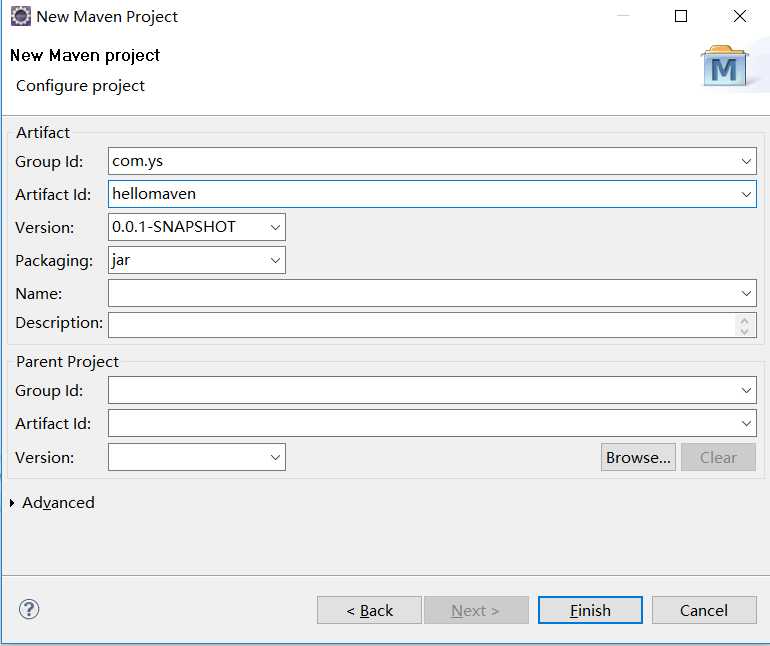Click the 0.0.1-SNAPSHOT version value

point(174,227)
